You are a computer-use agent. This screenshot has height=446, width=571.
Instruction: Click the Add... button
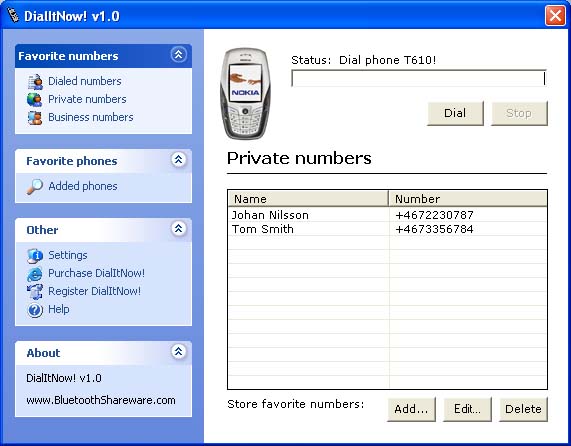(x=411, y=409)
